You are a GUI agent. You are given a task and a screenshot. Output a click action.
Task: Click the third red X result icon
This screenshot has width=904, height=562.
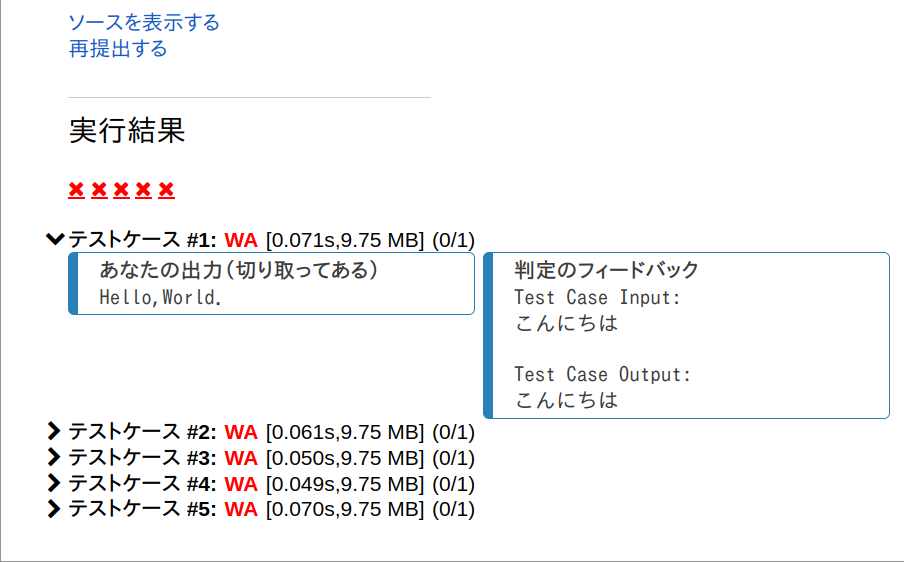[121, 190]
